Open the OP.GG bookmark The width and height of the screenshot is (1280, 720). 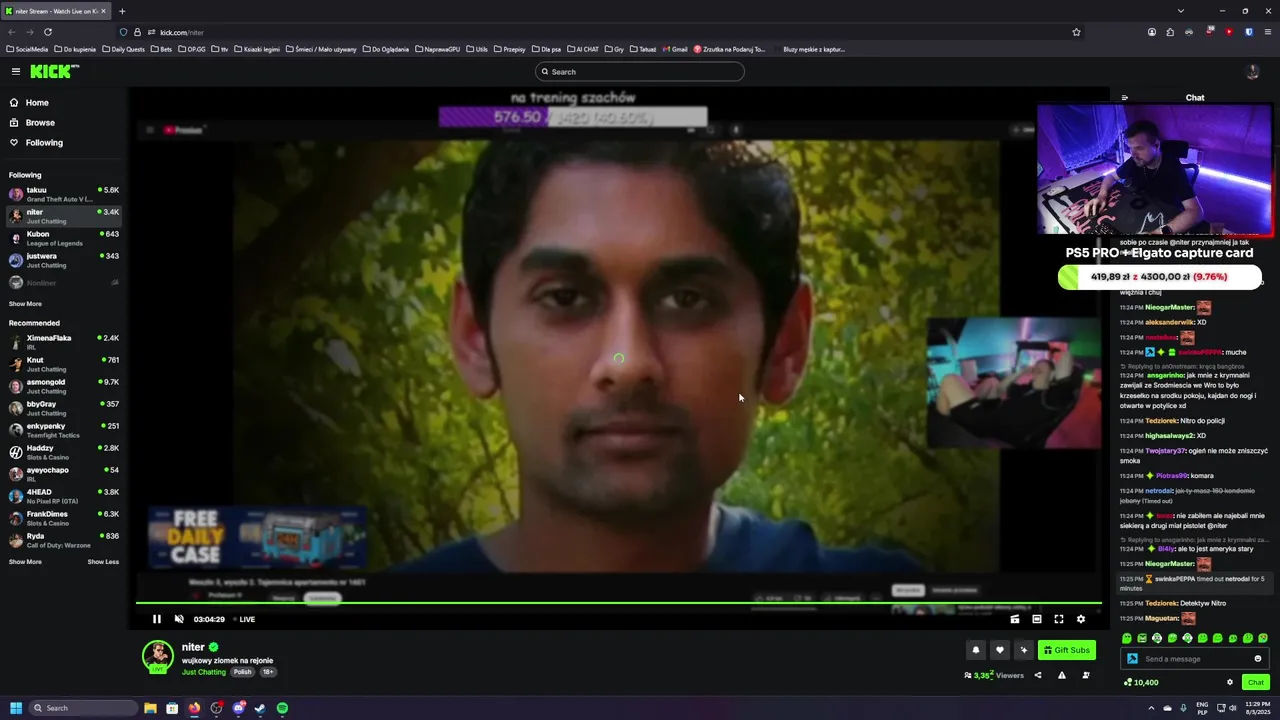191,49
